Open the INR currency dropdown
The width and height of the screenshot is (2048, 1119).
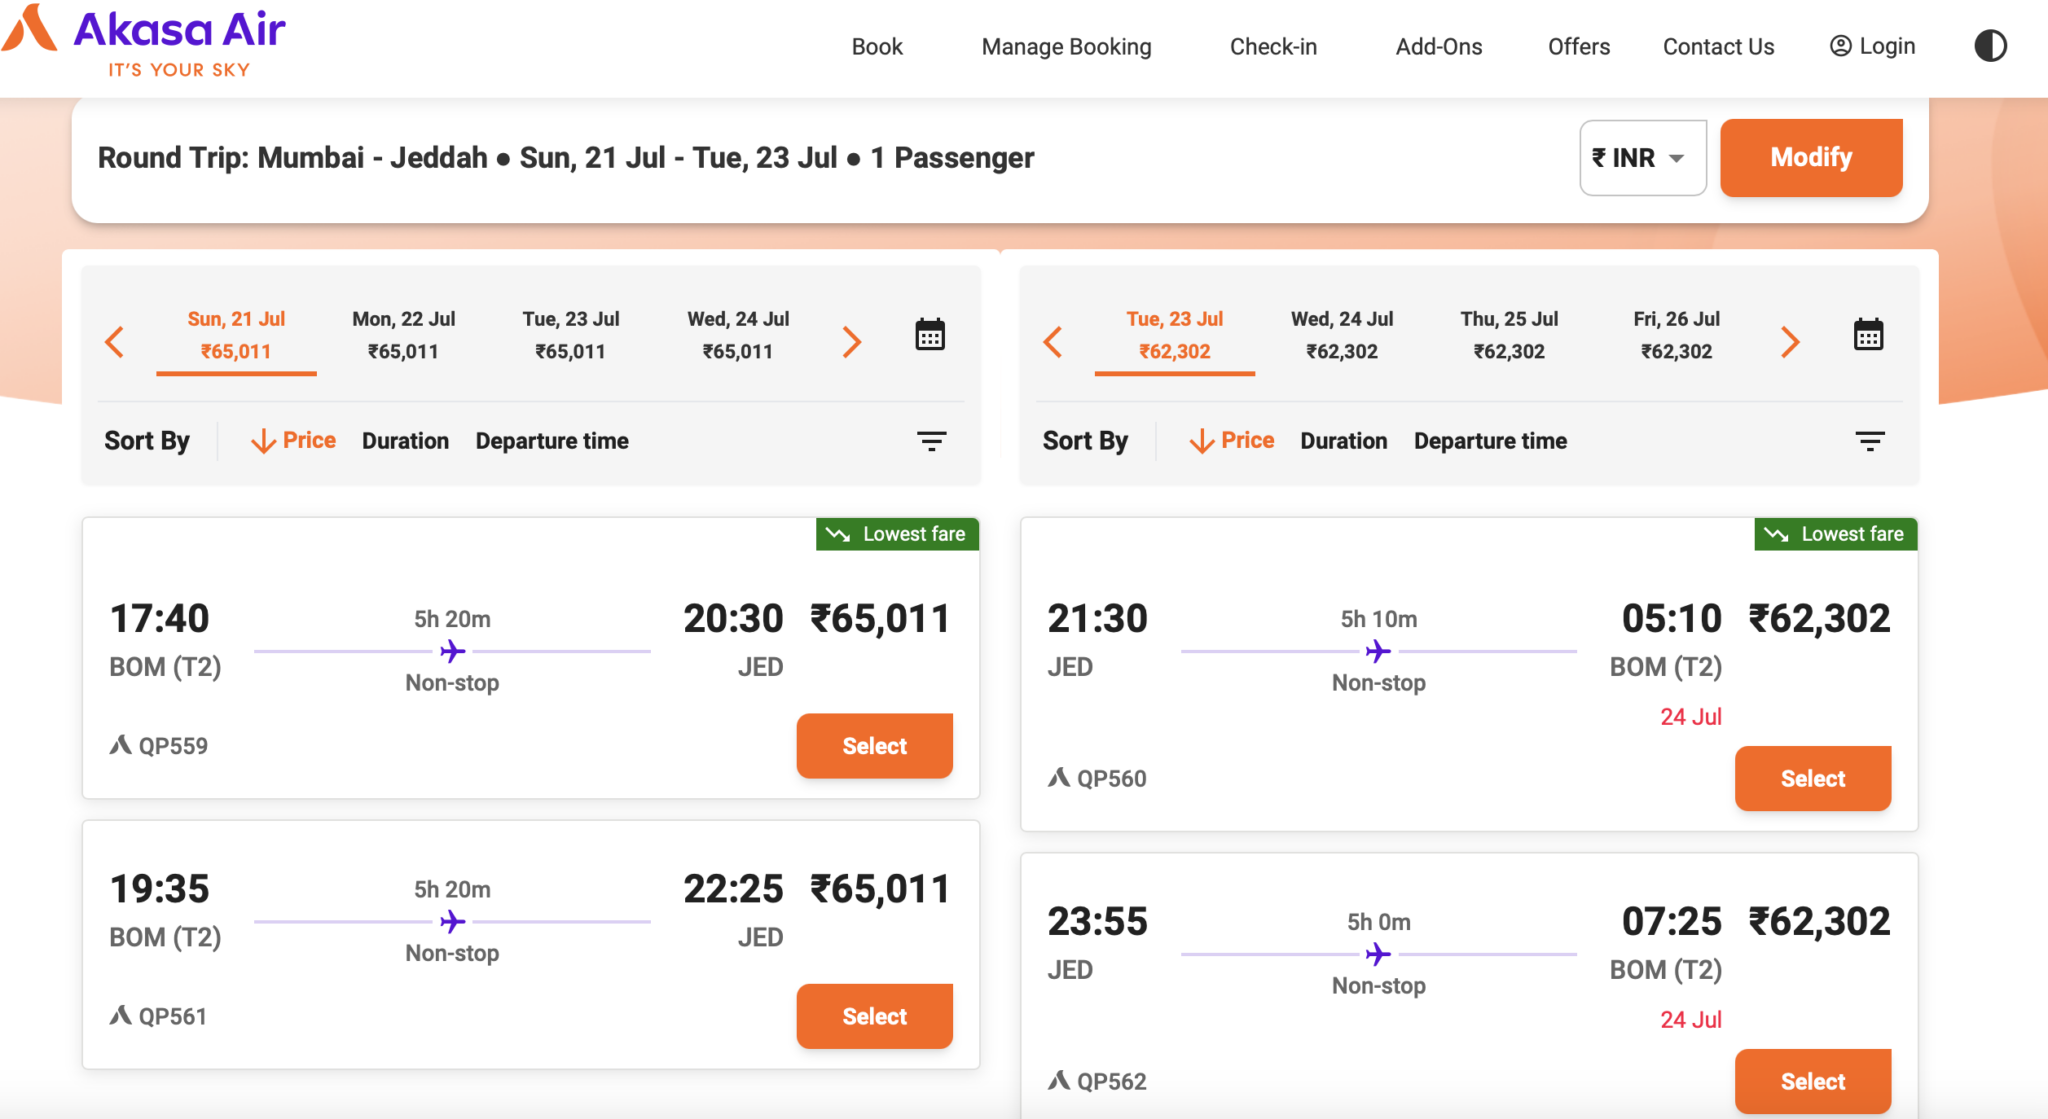[1641, 157]
